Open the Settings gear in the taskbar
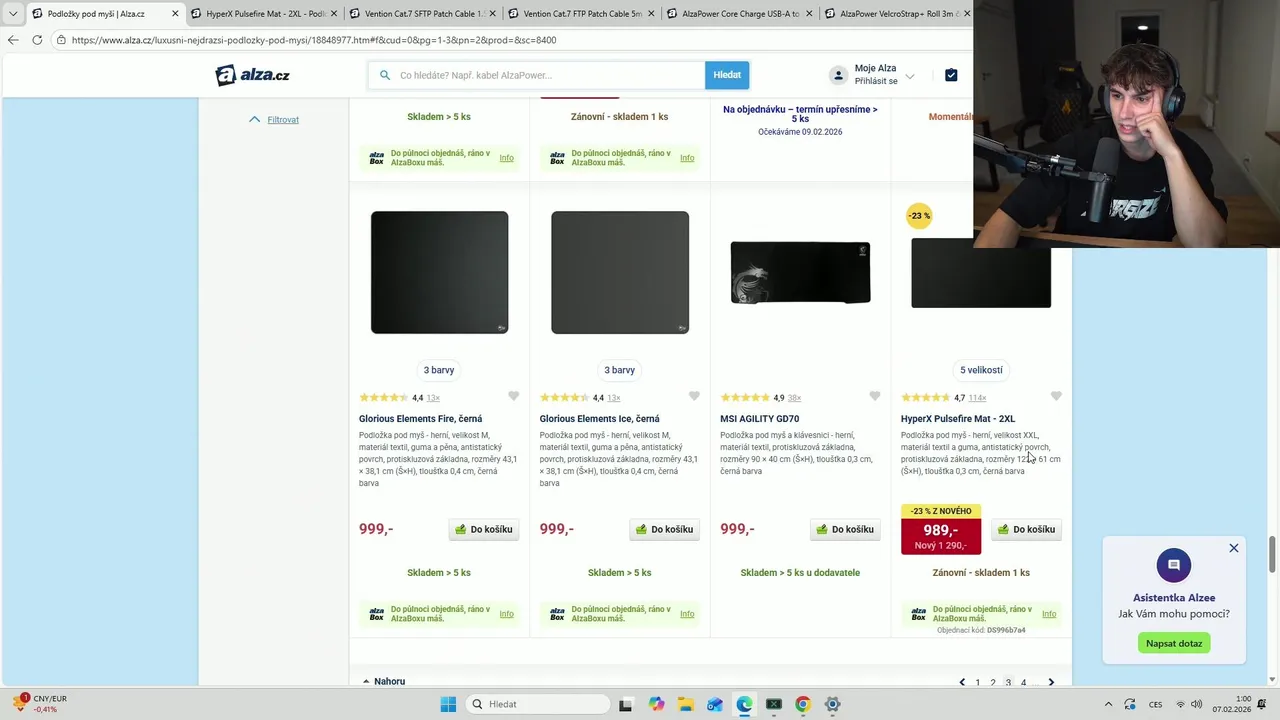Screen dimensions: 1280x720 [x=832, y=704]
